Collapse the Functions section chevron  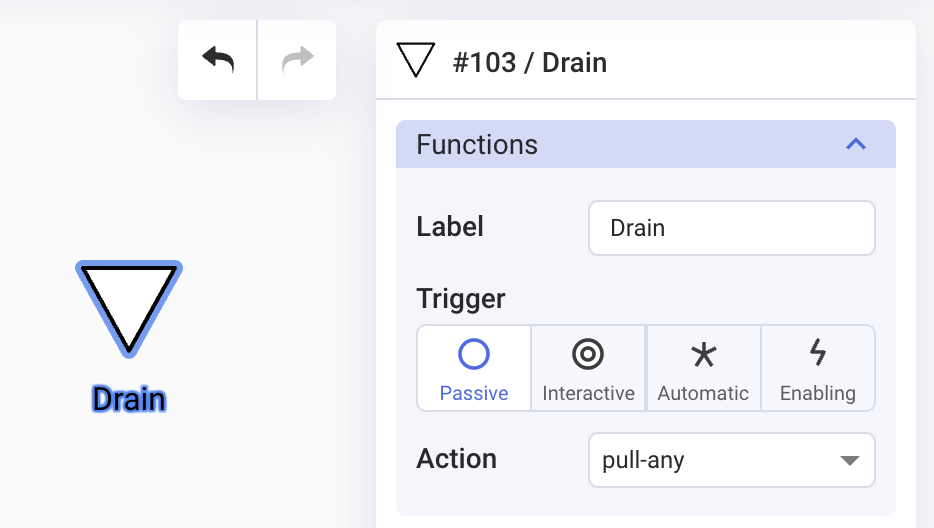(x=856, y=144)
